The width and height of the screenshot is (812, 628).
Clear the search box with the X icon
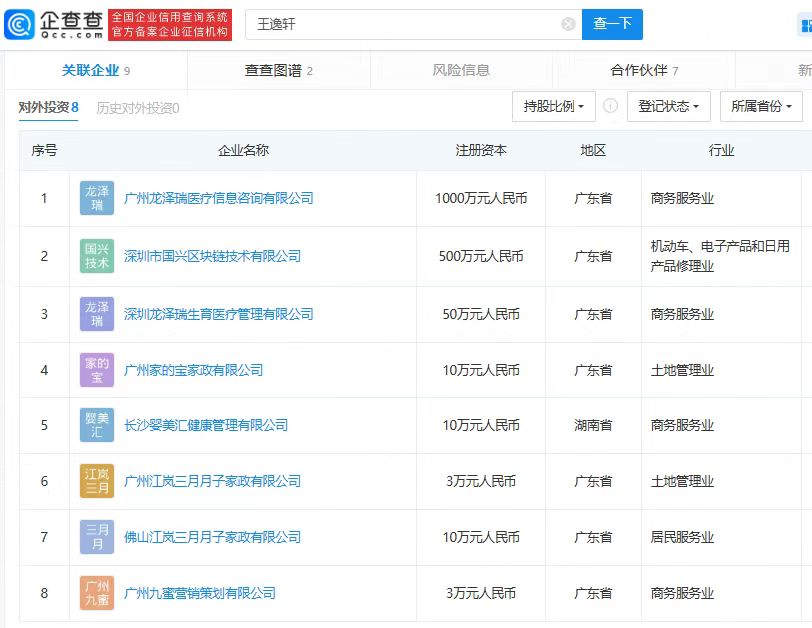point(568,24)
